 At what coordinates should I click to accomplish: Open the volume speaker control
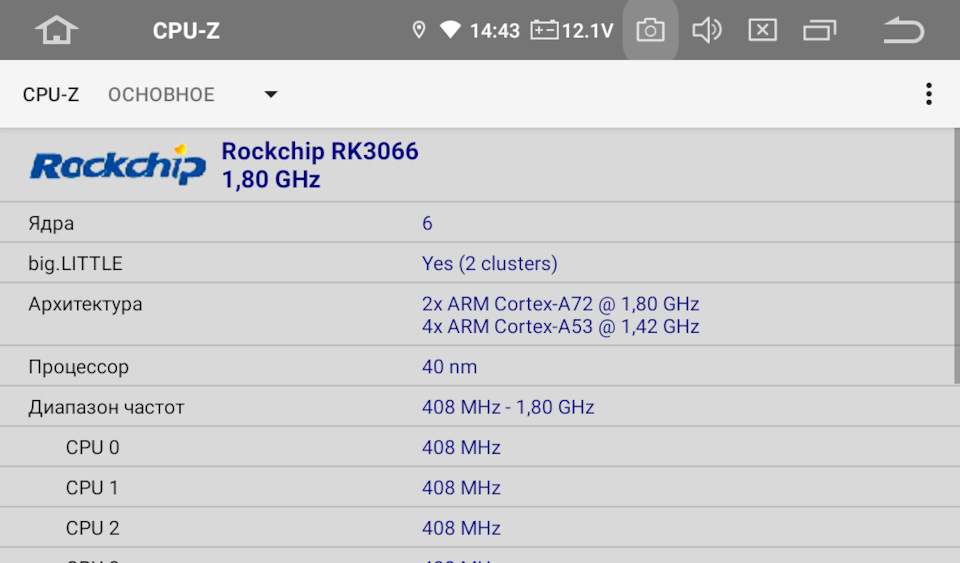coord(707,30)
